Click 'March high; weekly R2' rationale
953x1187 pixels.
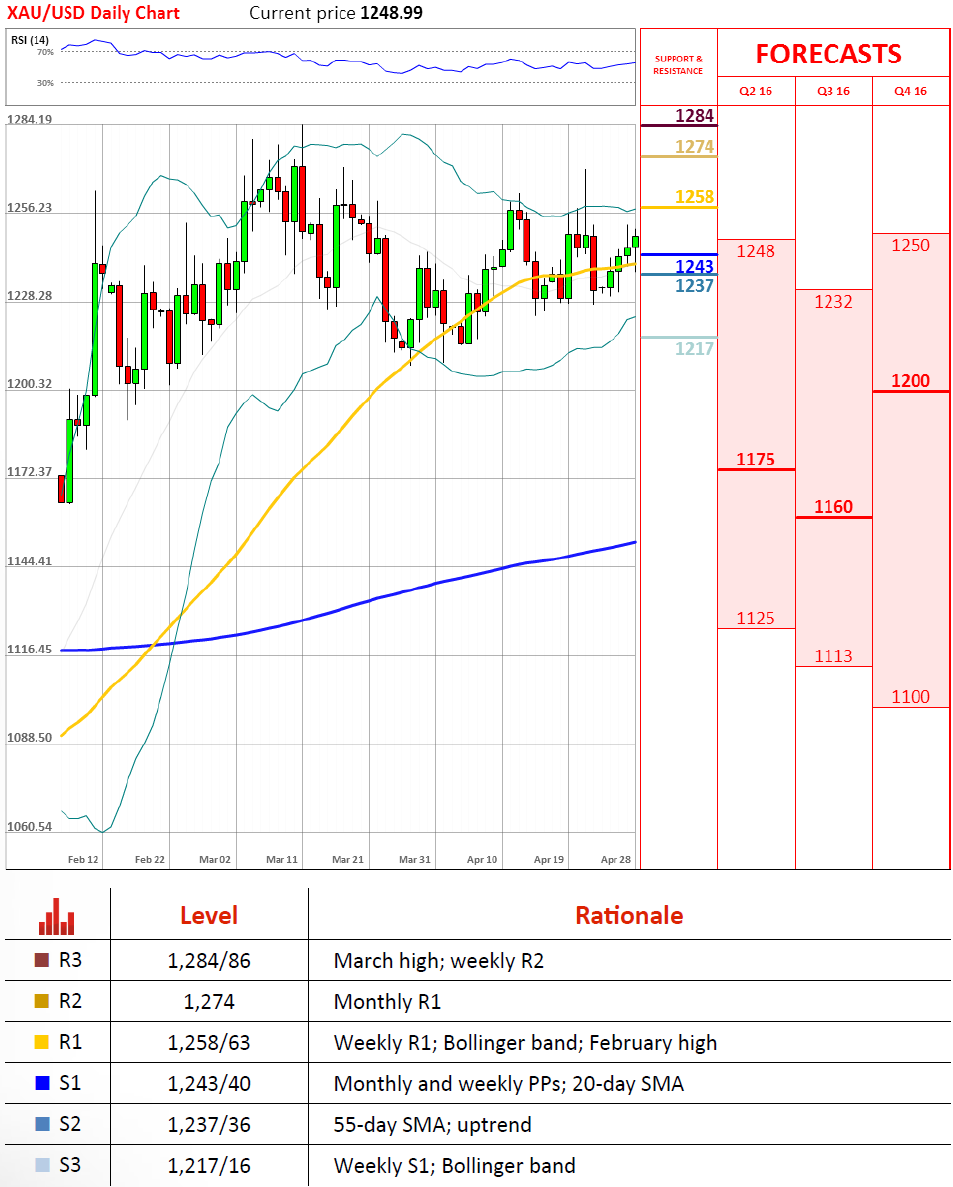point(439,961)
